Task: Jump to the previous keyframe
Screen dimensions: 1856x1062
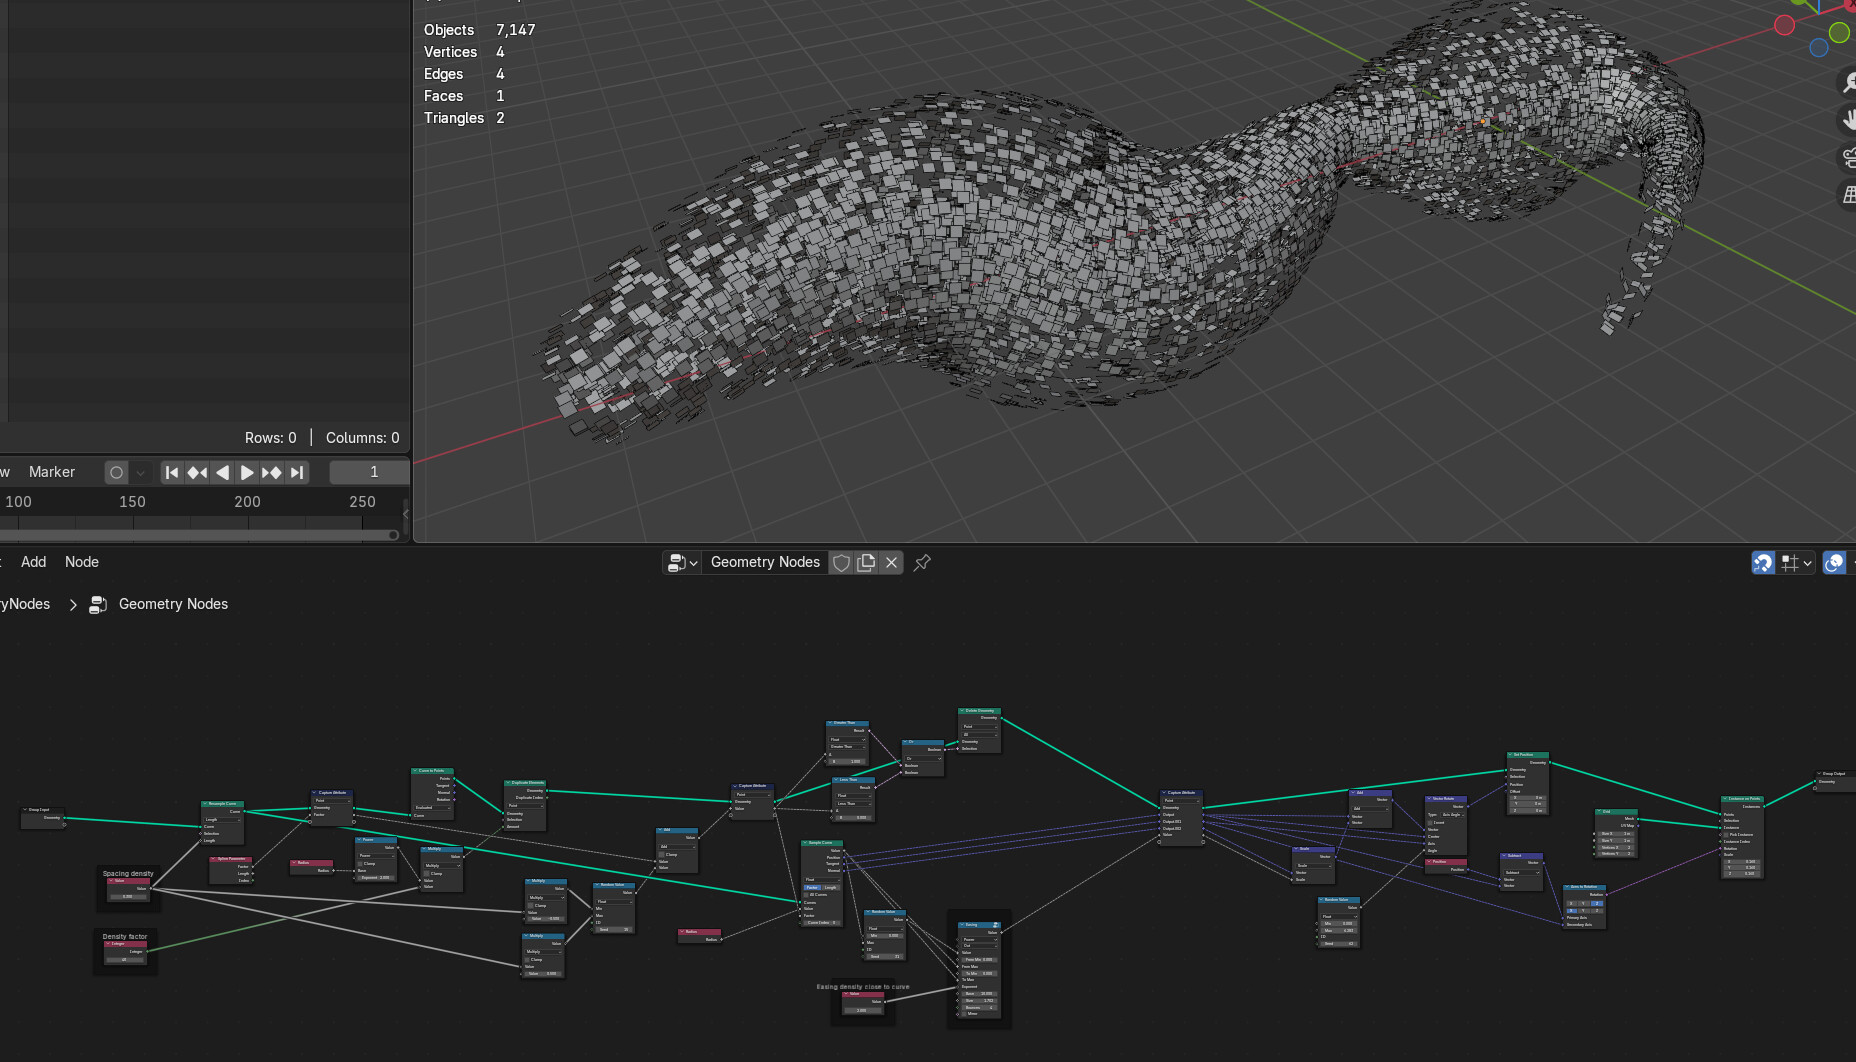Action: click(x=197, y=472)
